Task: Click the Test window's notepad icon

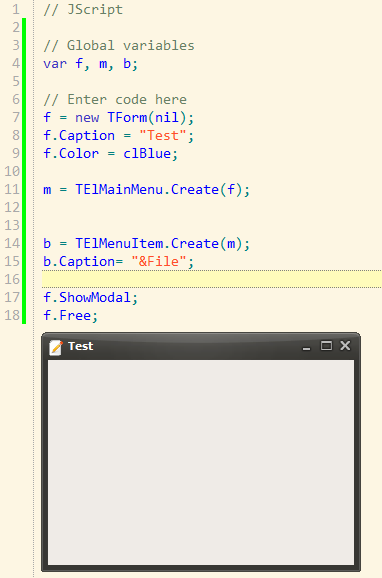Action: point(56,347)
